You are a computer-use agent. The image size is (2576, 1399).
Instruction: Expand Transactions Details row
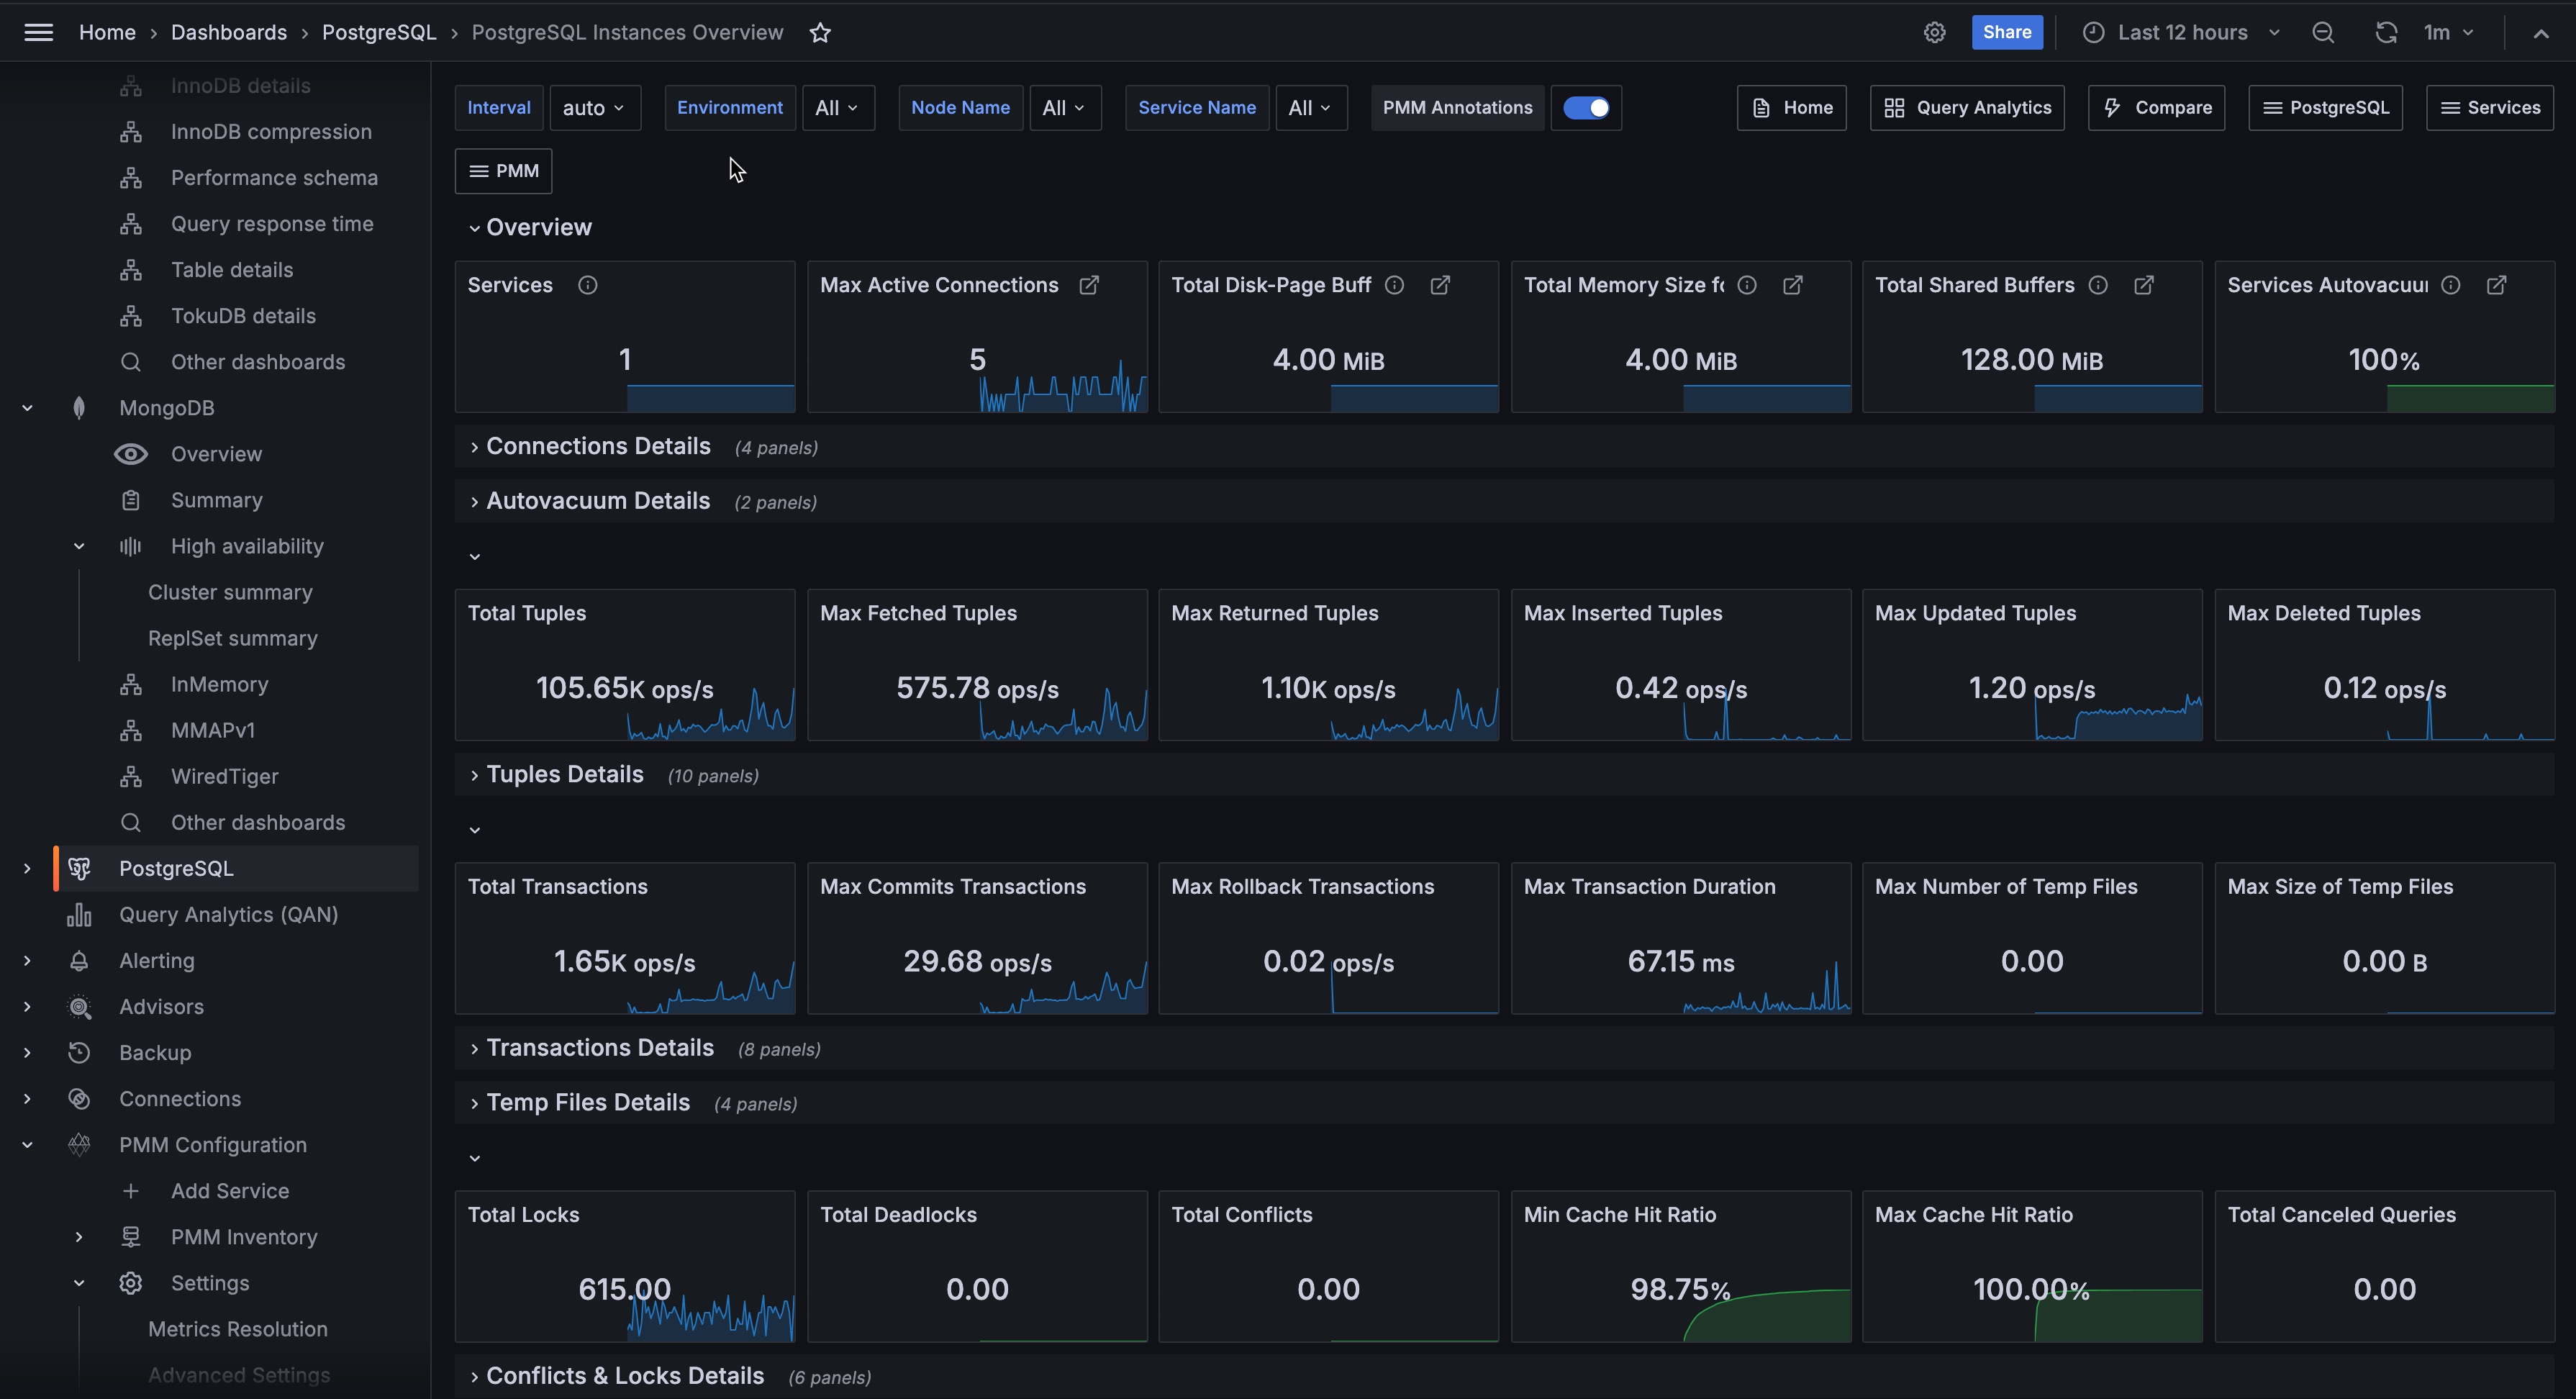600,1047
